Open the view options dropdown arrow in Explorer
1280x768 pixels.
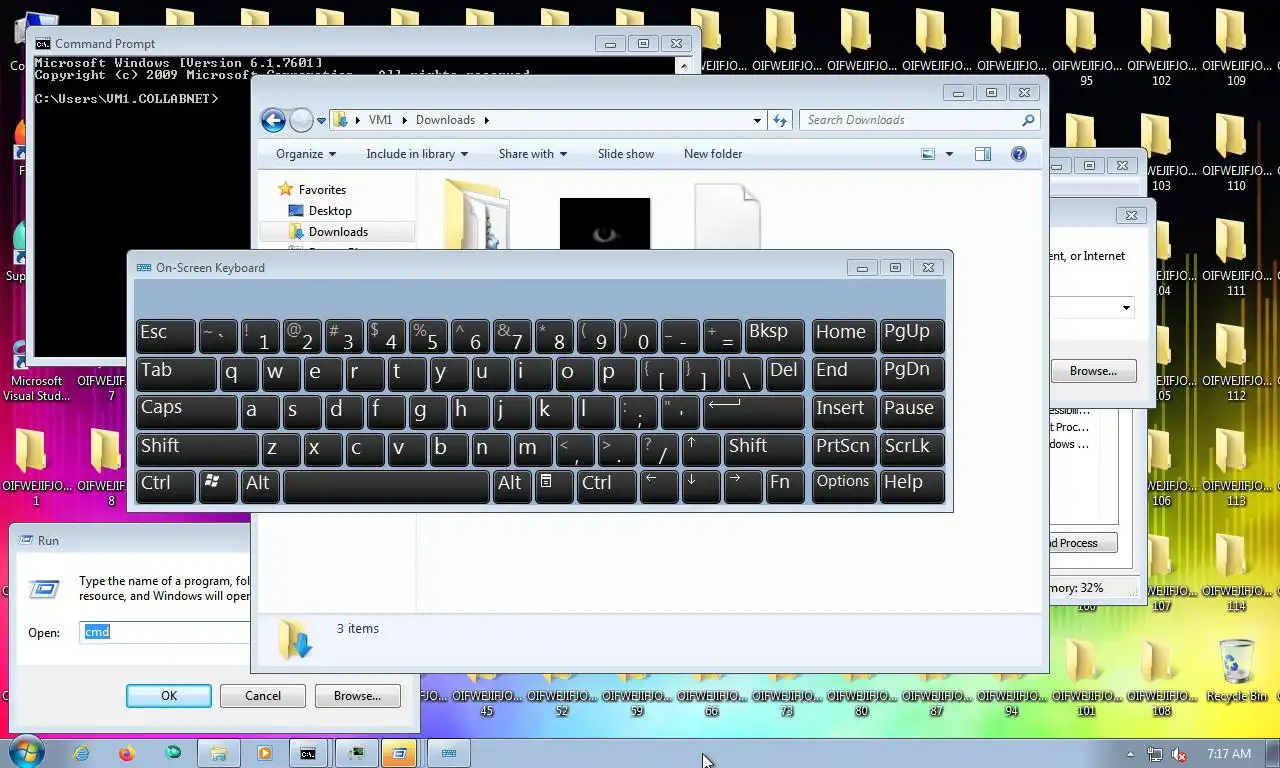949,154
